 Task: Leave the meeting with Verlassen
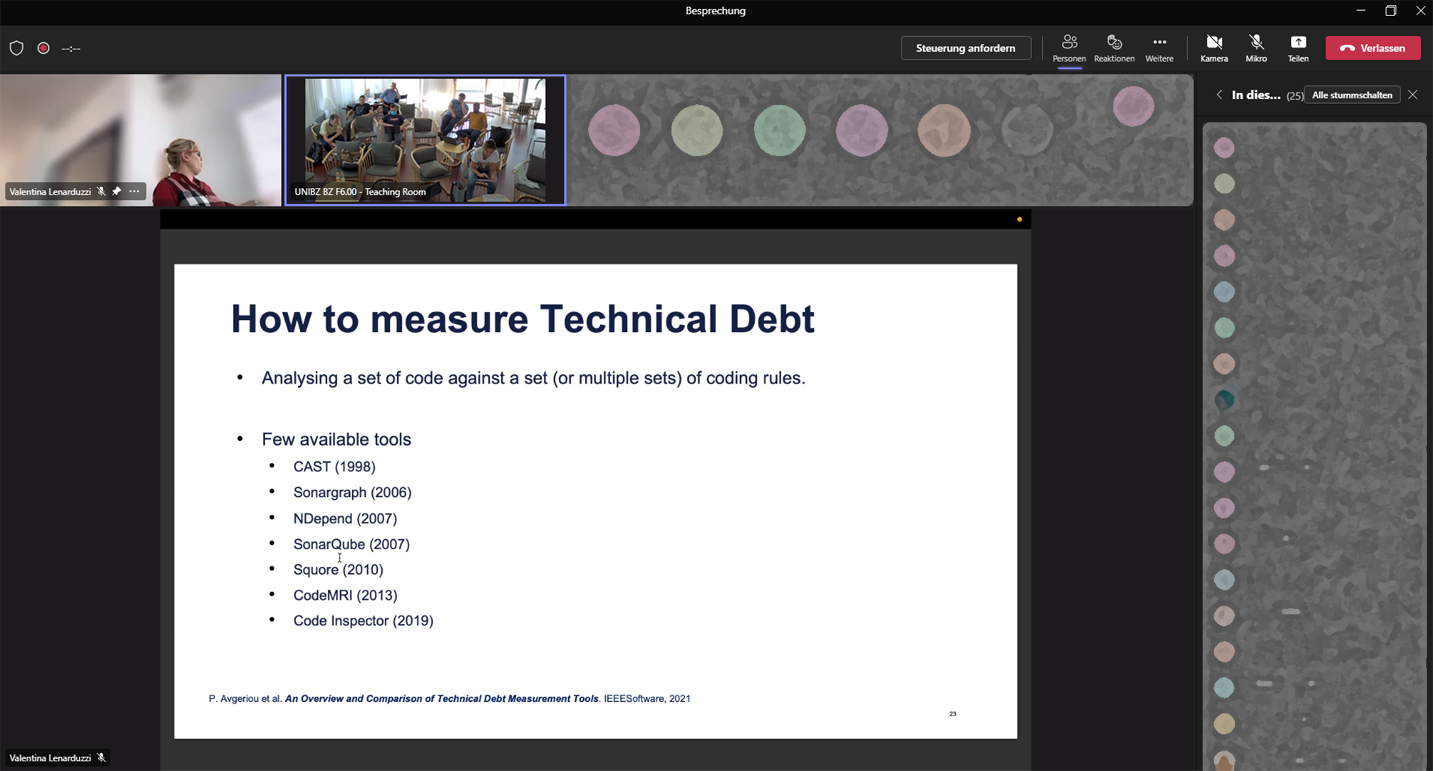coord(1372,48)
